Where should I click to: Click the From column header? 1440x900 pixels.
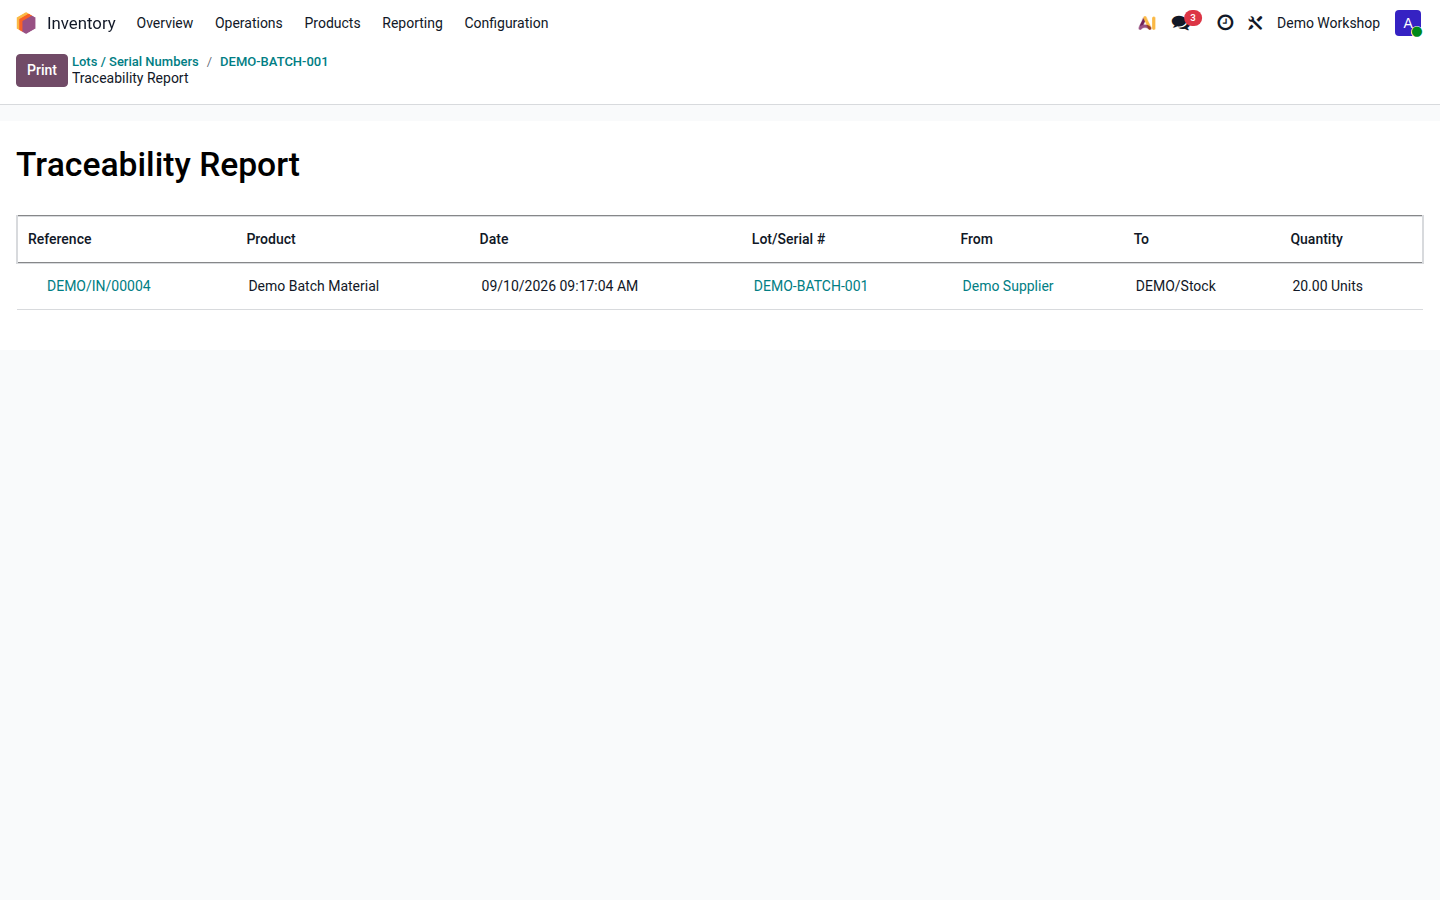pyautogui.click(x=977, y=239)
